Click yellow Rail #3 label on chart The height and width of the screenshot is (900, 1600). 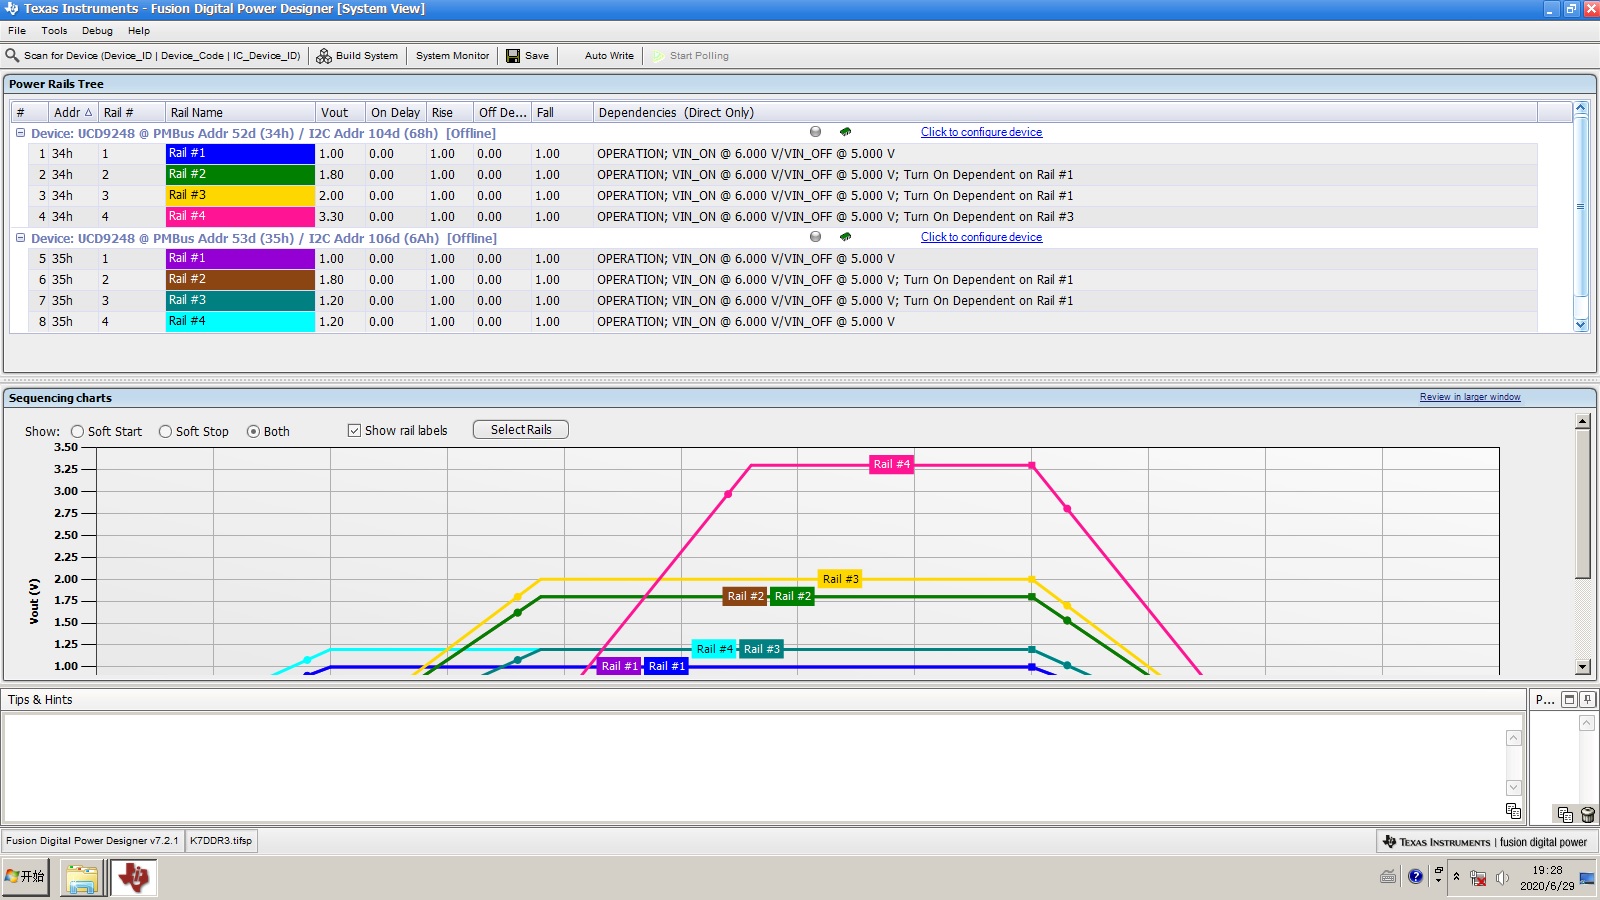pyautogui.click(x=840, y=579)
